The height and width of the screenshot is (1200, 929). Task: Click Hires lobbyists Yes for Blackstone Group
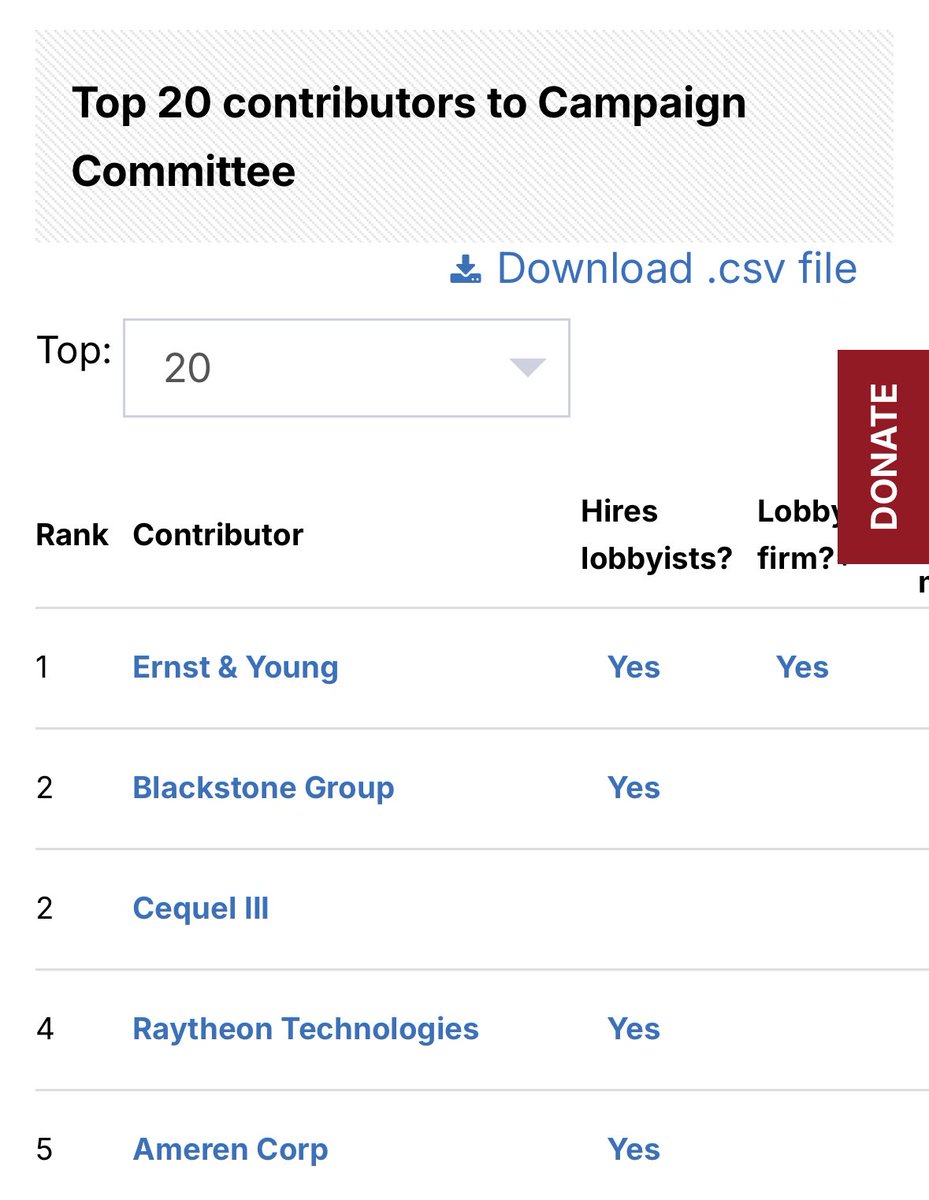(634, 788)
